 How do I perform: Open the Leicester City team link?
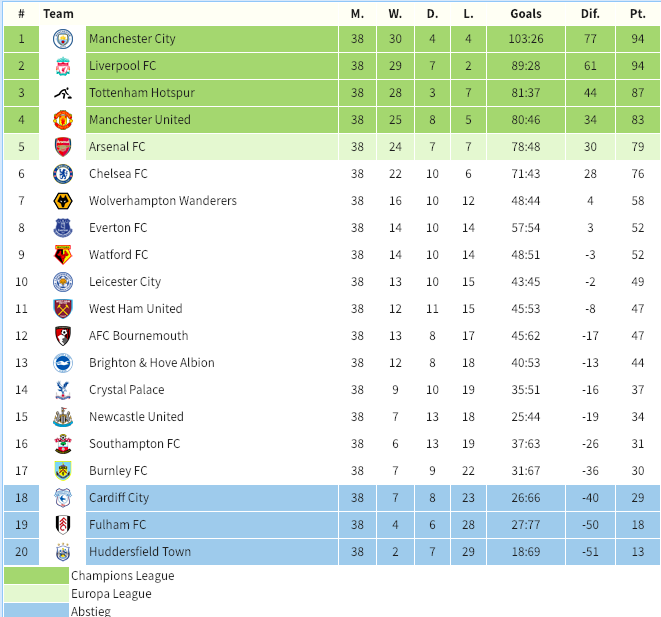coord(125,282)
